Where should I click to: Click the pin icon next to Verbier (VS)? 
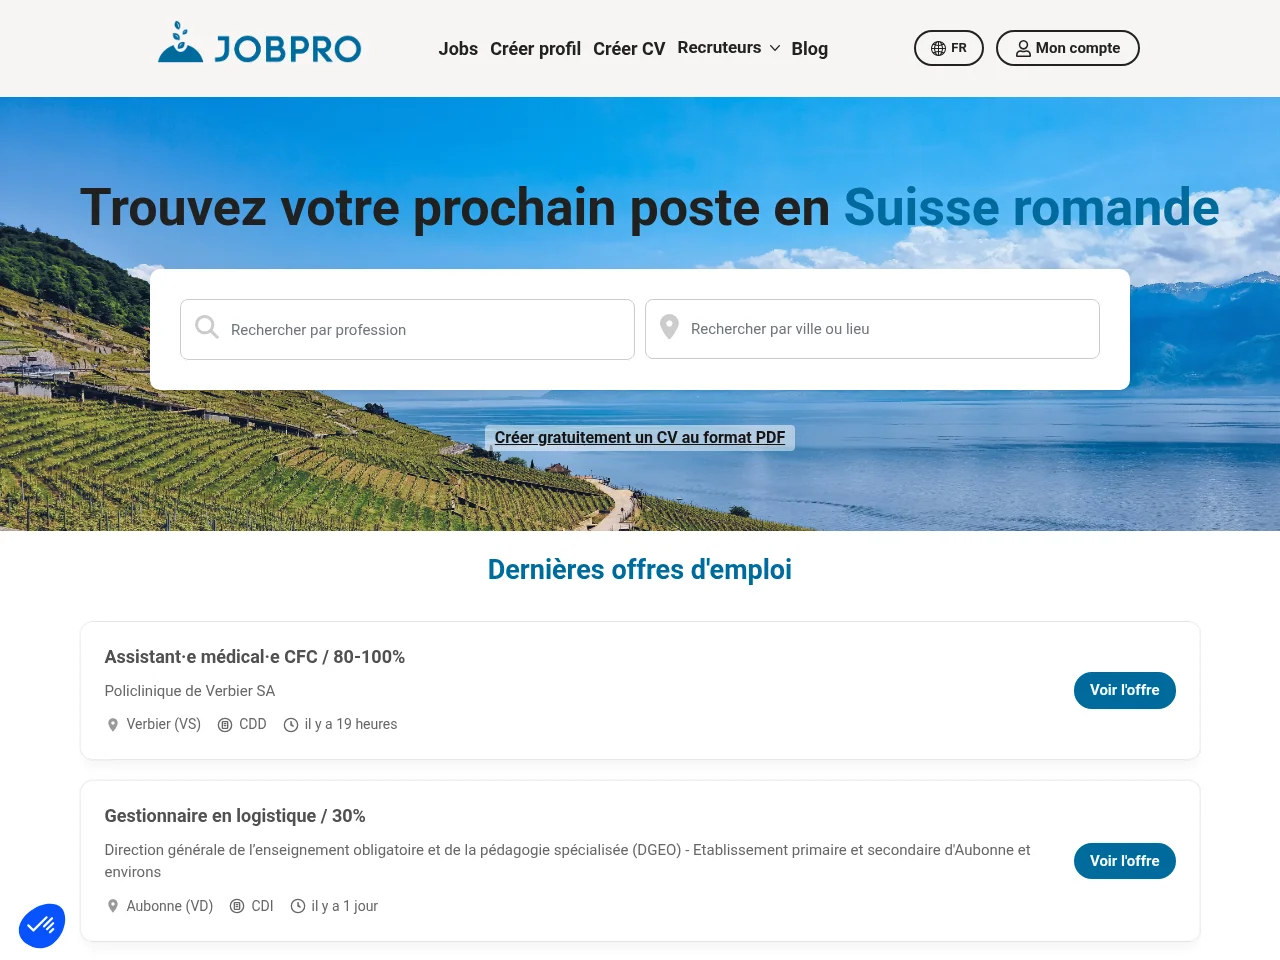click(113, 725)
